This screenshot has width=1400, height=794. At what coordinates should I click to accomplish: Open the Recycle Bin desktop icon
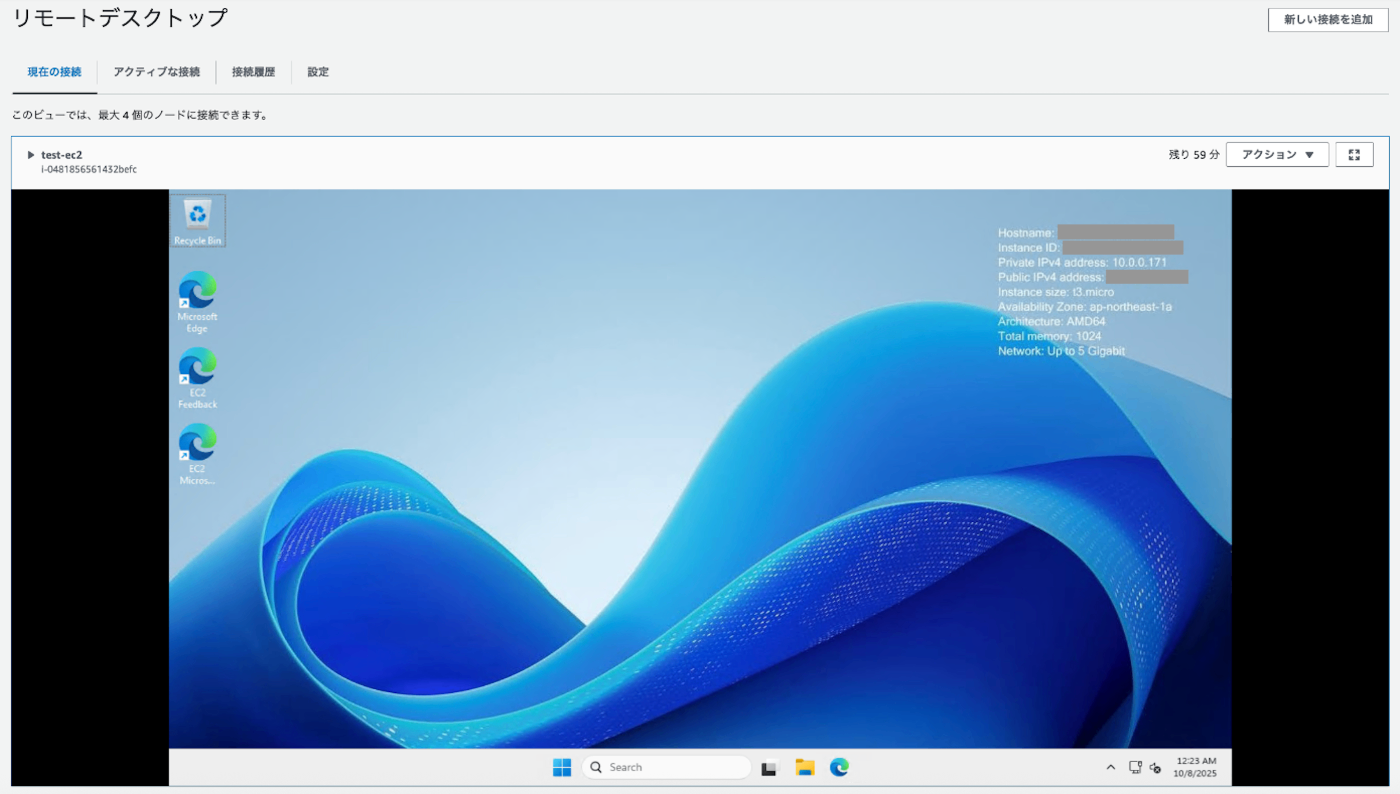(x=198, y=220)
